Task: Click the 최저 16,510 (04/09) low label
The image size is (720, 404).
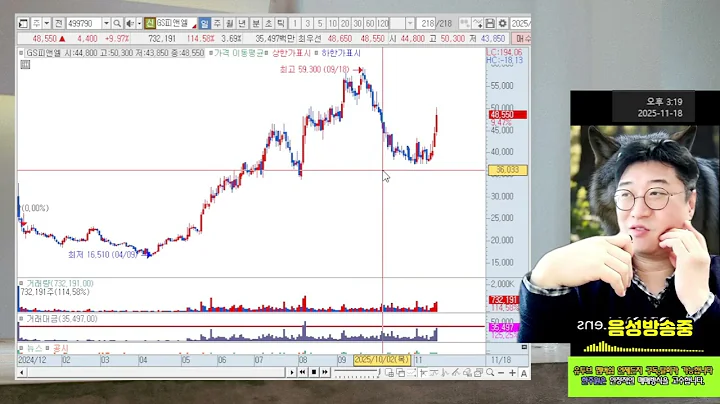Action: (x=102, y=254)
